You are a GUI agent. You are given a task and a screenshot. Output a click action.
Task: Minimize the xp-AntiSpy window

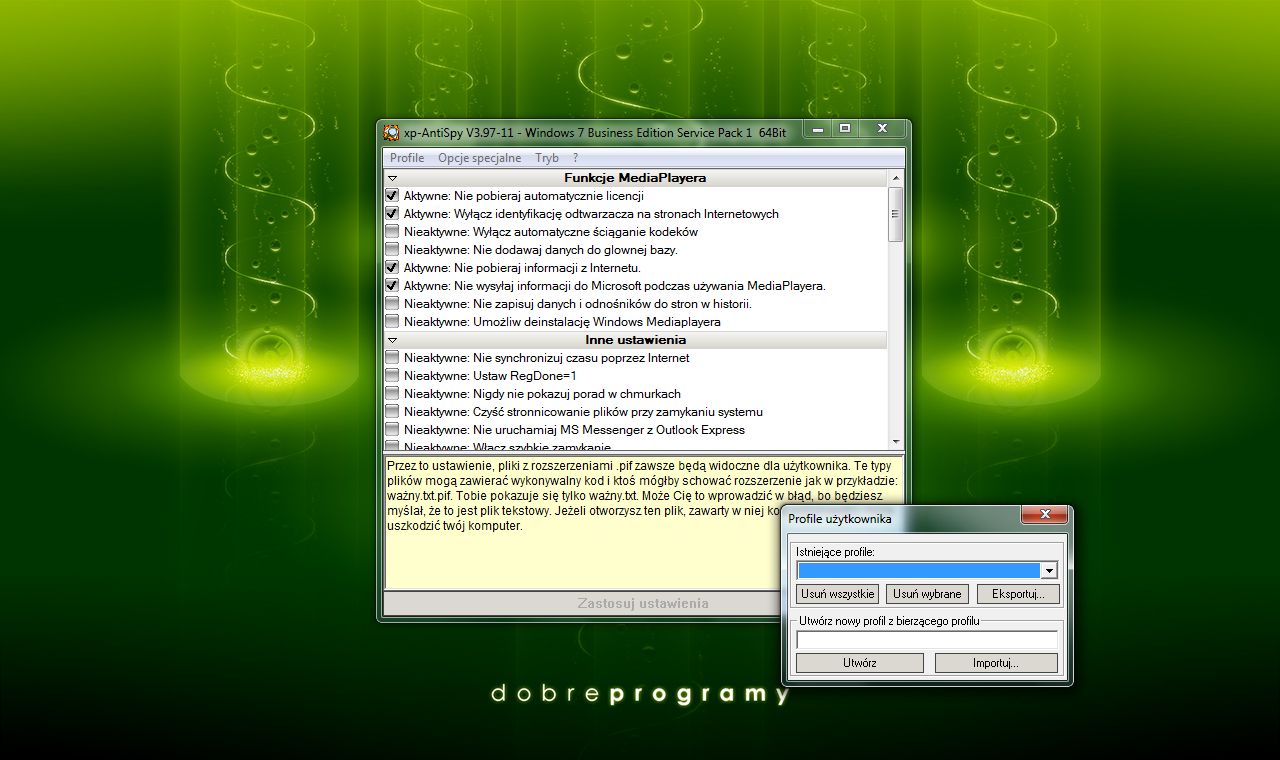click(819, 129)
